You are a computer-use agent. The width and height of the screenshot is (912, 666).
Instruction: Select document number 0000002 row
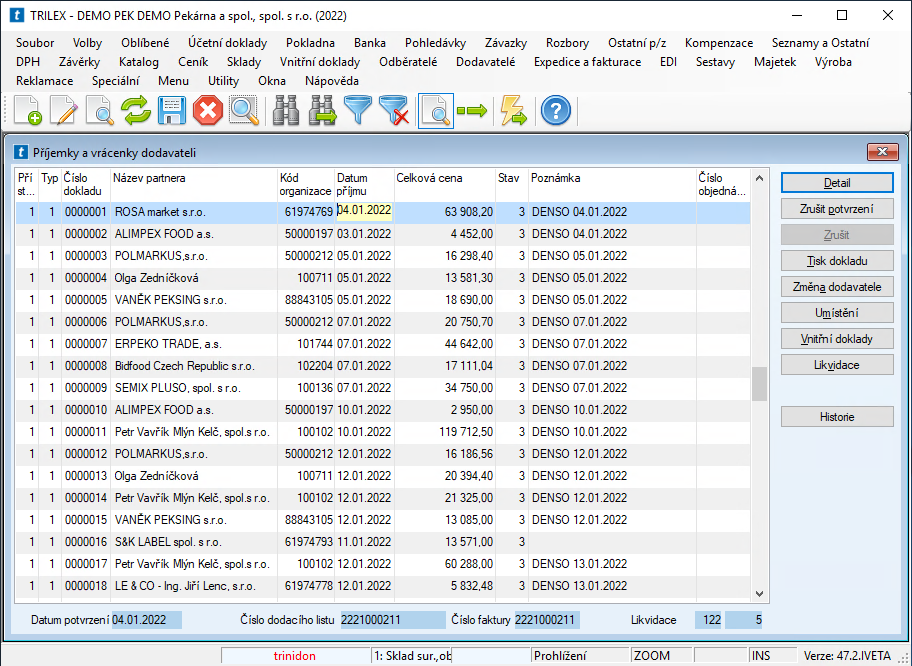383,234
